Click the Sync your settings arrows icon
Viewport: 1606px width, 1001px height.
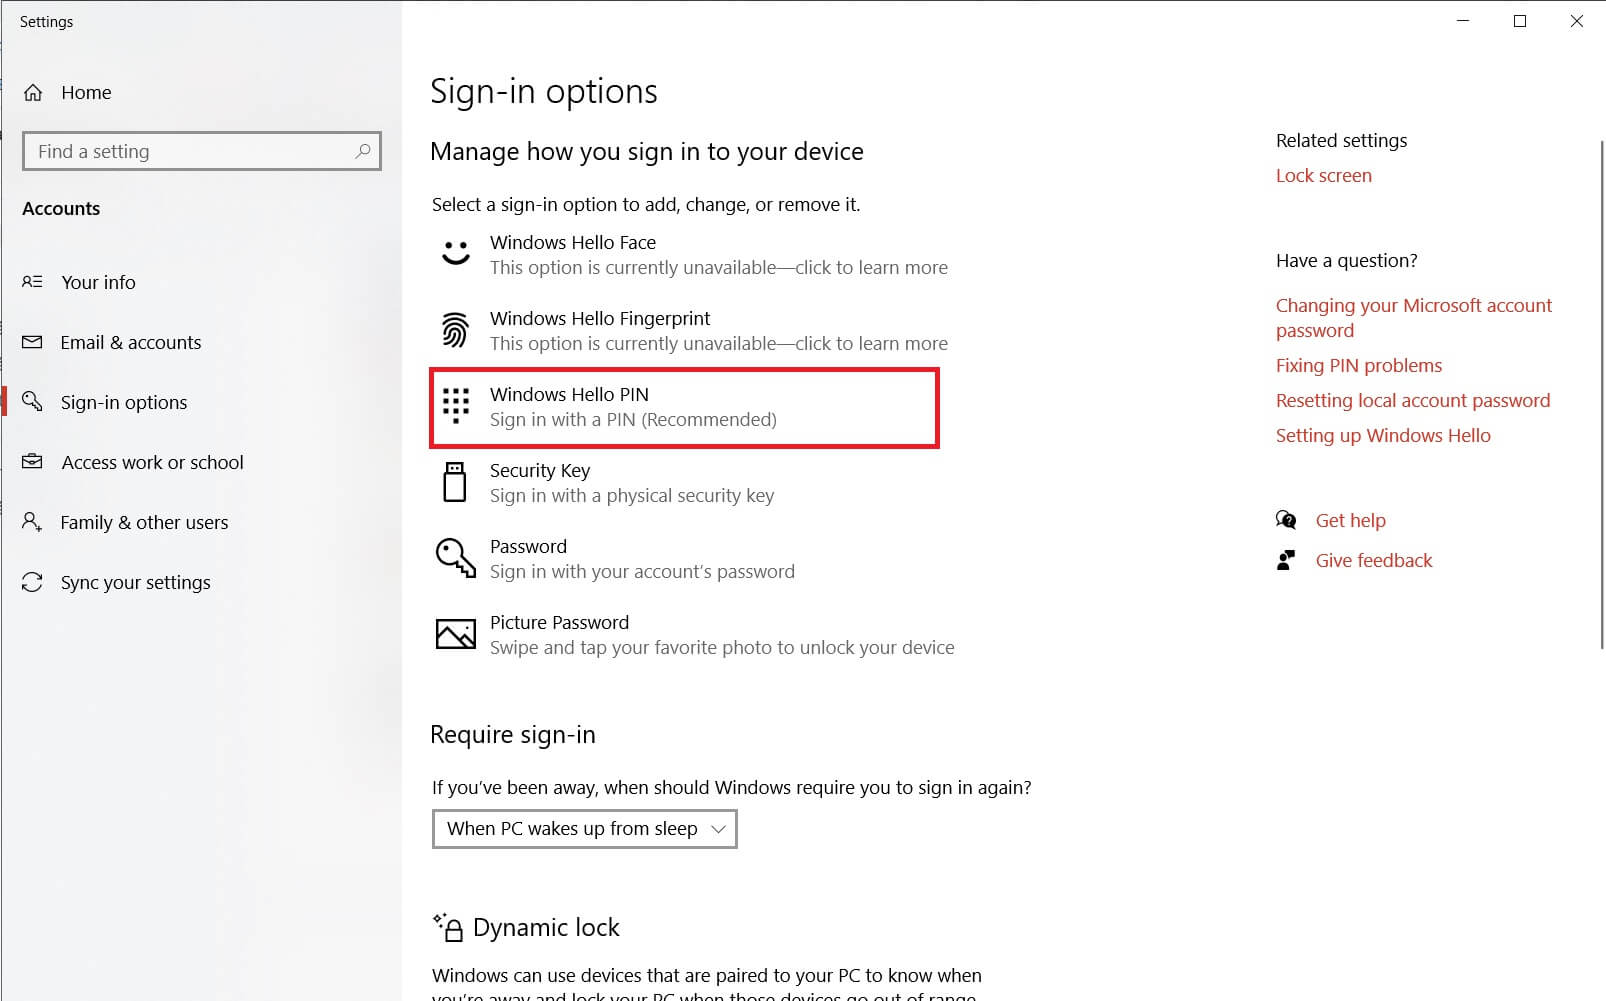click(32, 582)
